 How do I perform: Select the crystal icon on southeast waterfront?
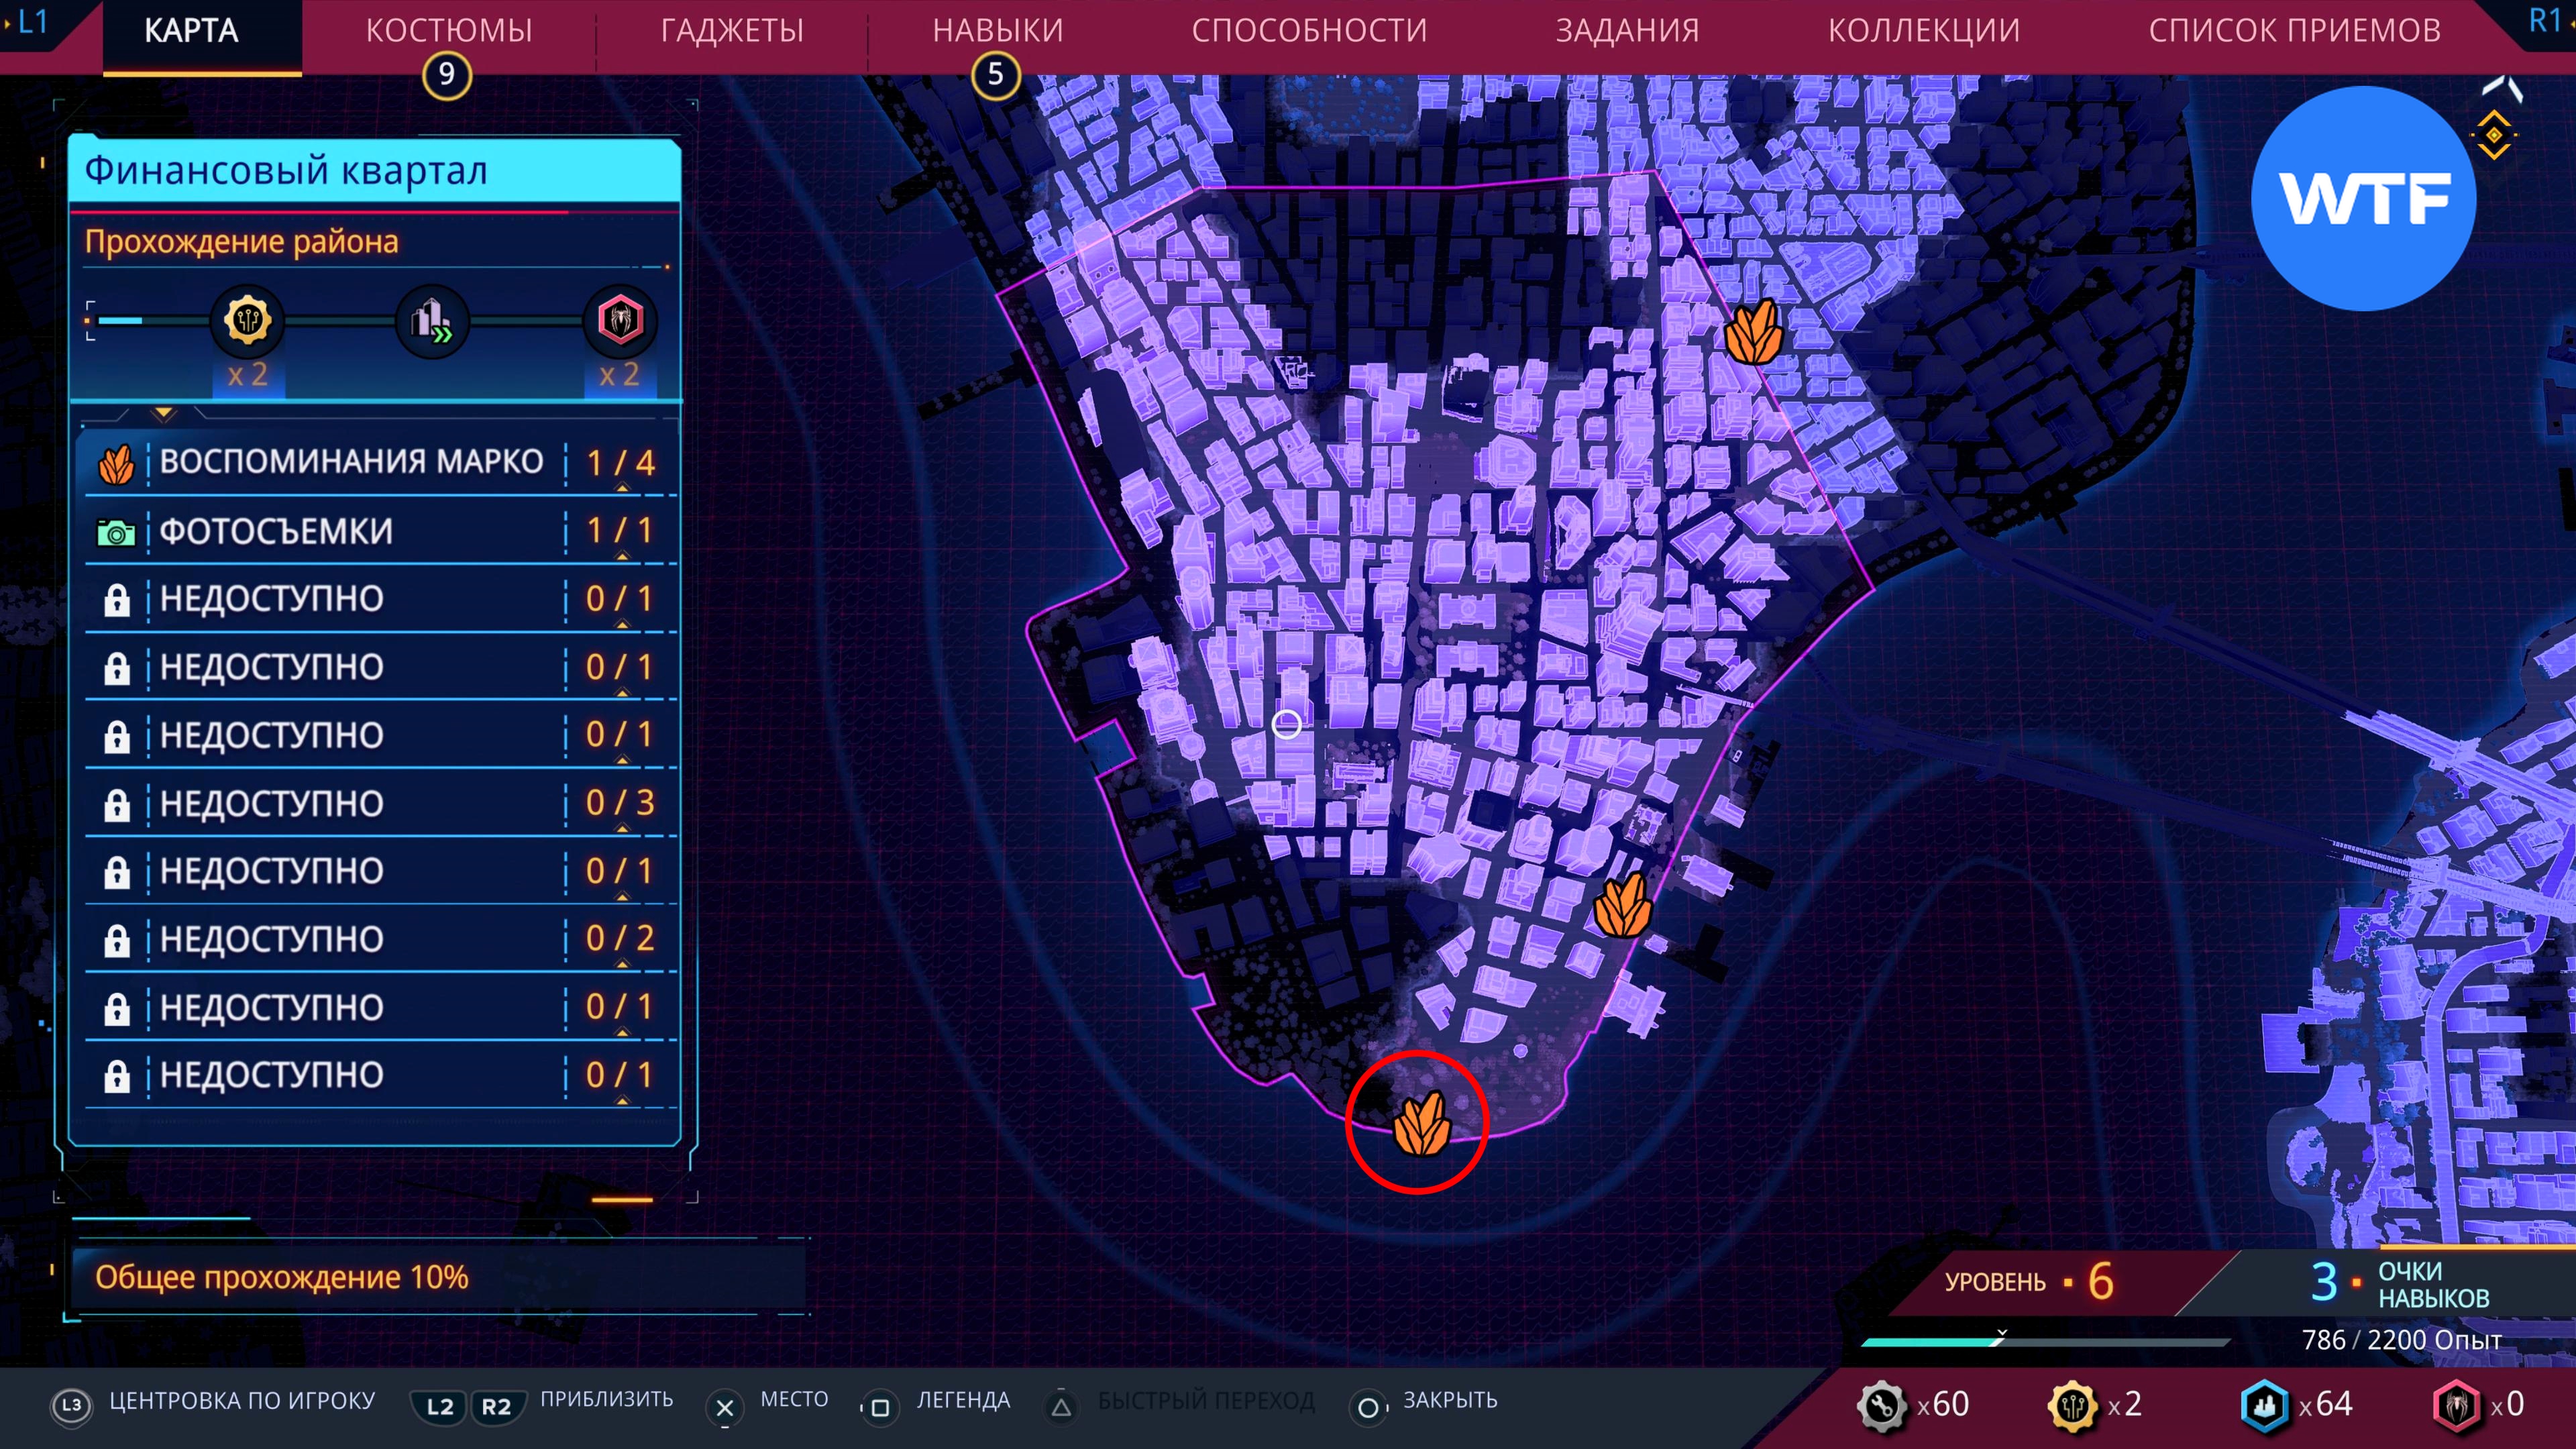click(1622, 905)
